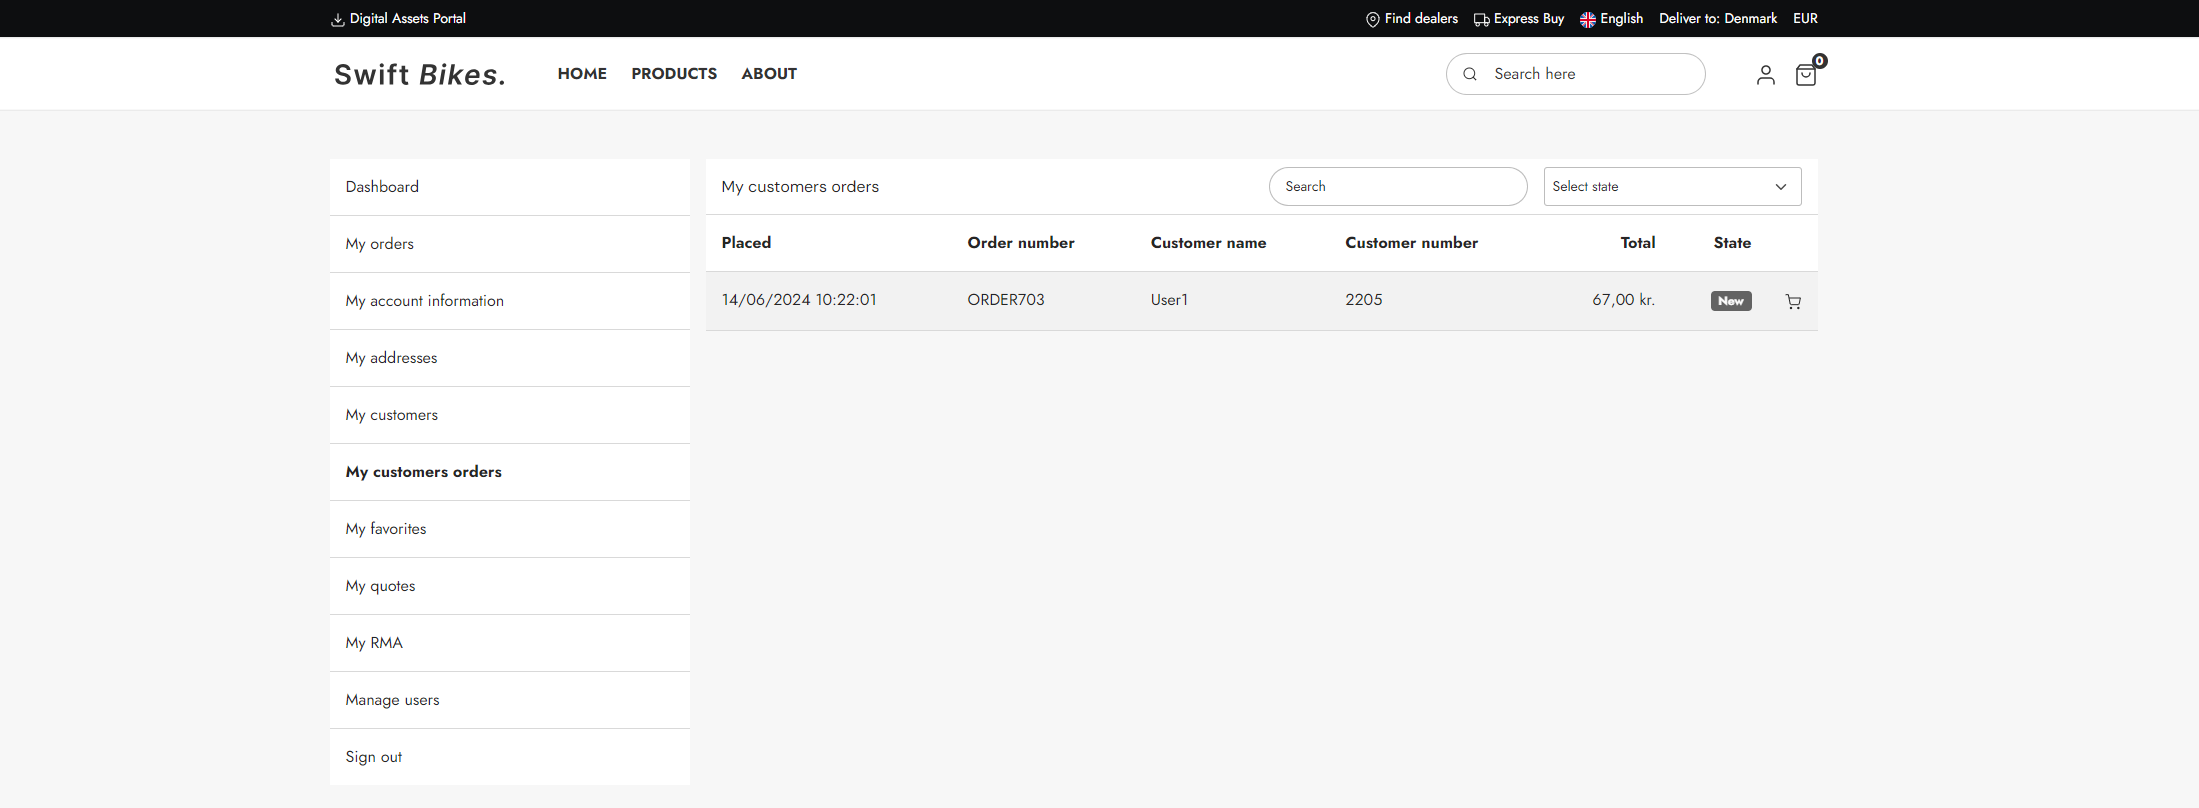Click the UK flag language icon

point(1587,19)
